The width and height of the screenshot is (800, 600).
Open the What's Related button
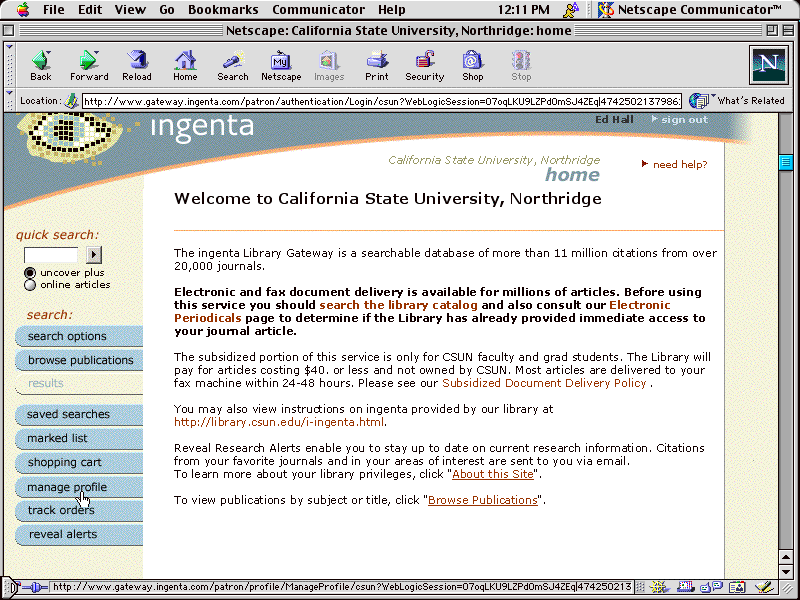pyautogui.click(x=737, y=101)
